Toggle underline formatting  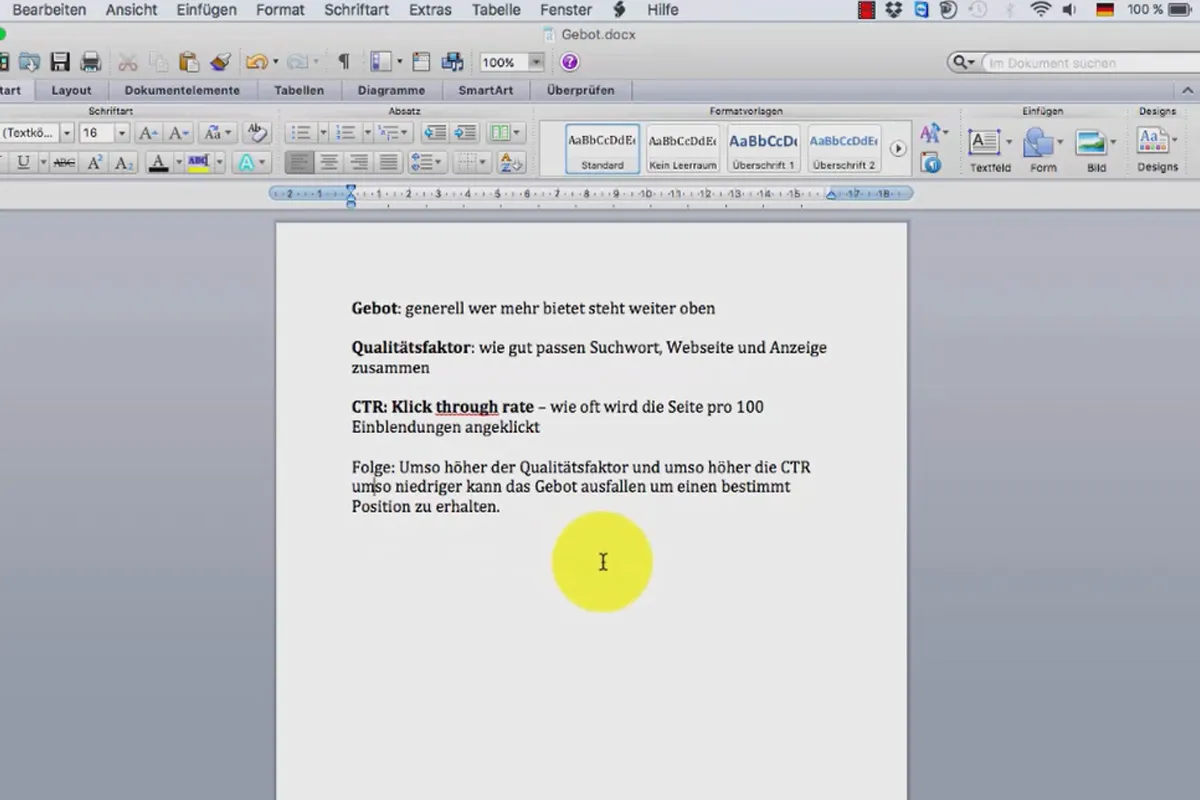[x=24, y=162]
